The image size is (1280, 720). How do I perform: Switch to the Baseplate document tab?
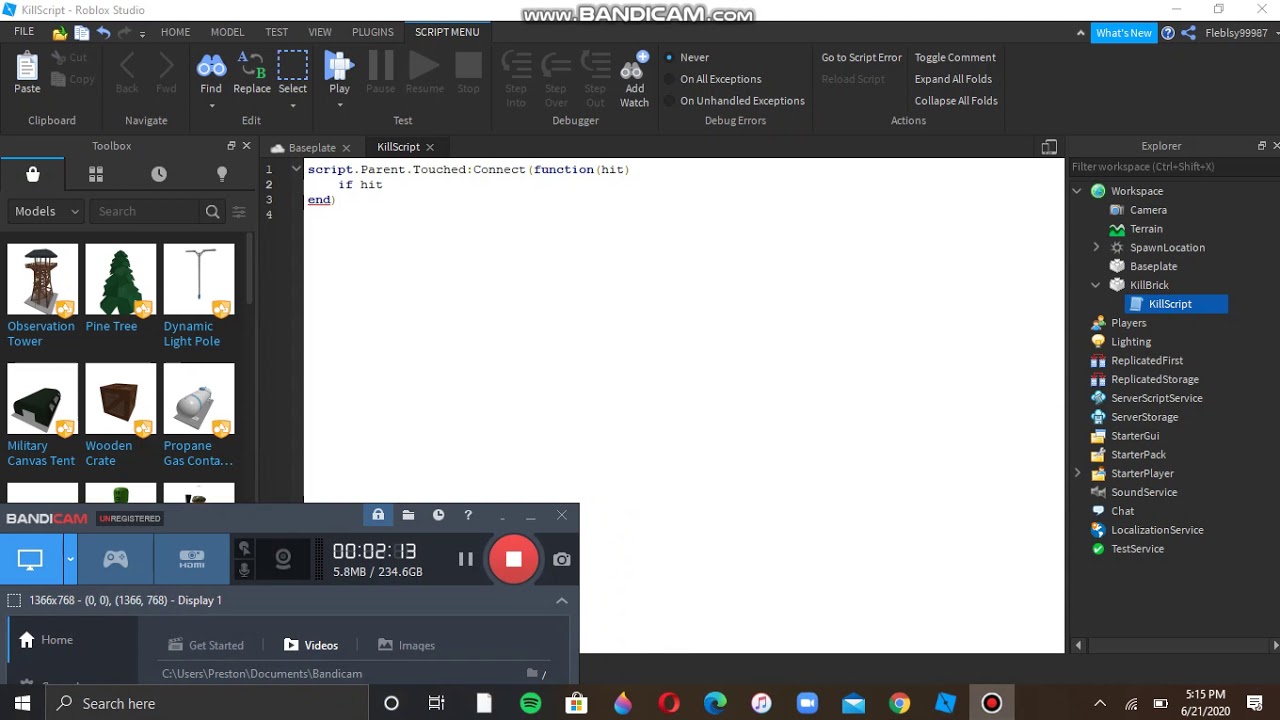point(311,147)
